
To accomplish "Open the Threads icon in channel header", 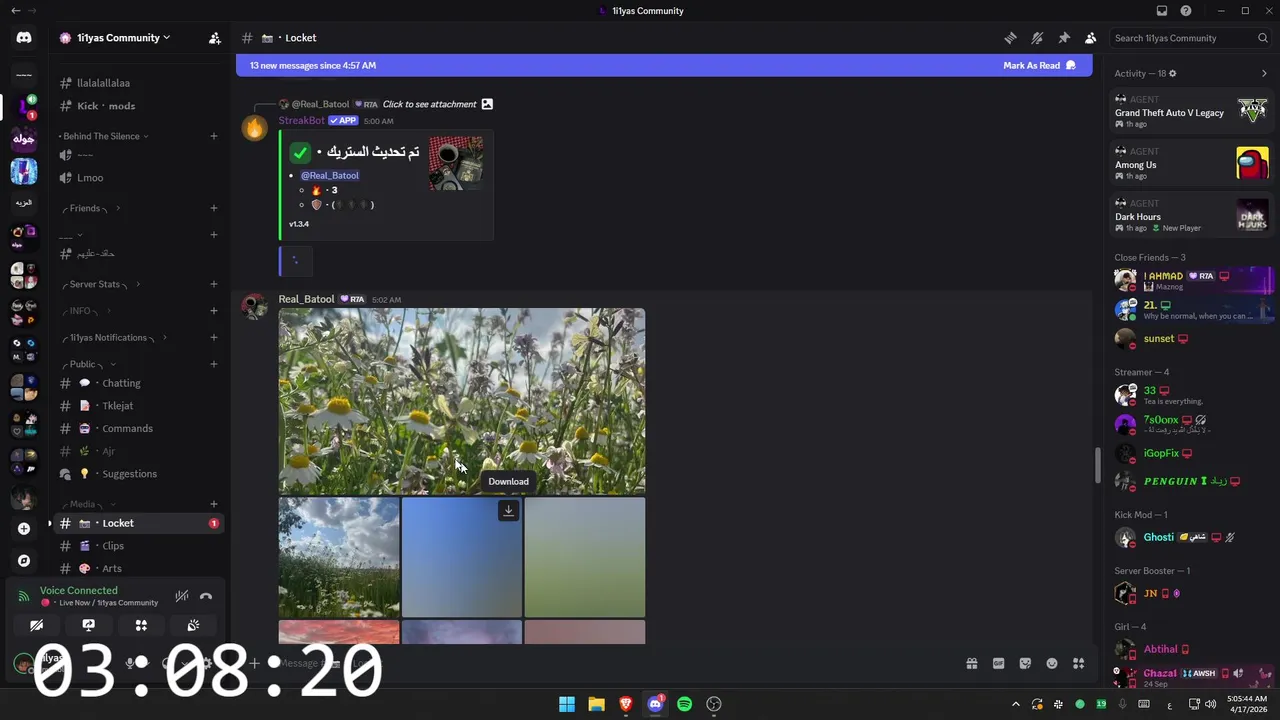I will (1010, 38).
